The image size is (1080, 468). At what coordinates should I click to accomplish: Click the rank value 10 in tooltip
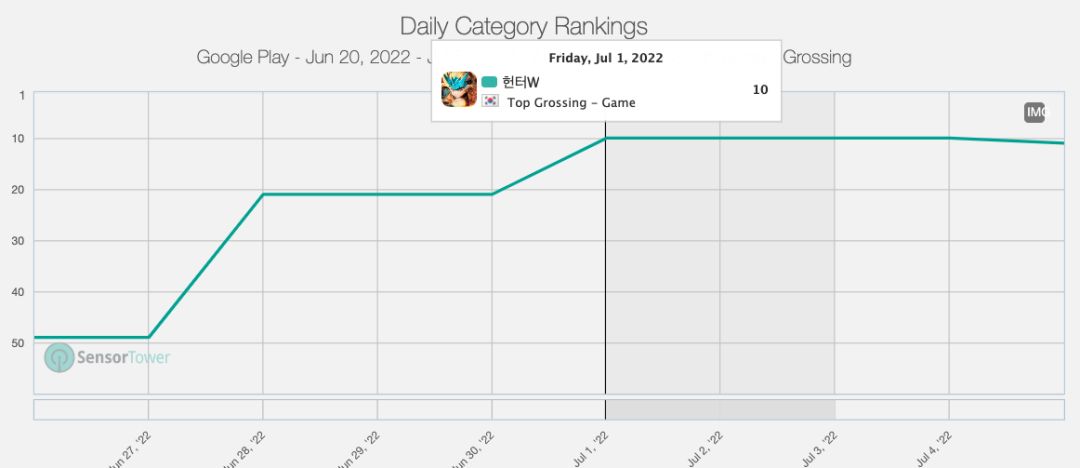[x=760, y=90]
